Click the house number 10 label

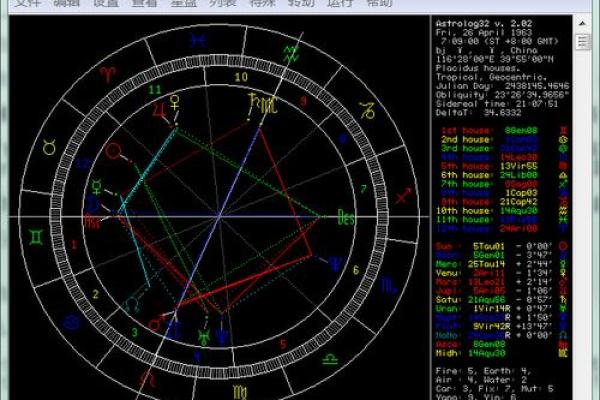tap(241, 77)
